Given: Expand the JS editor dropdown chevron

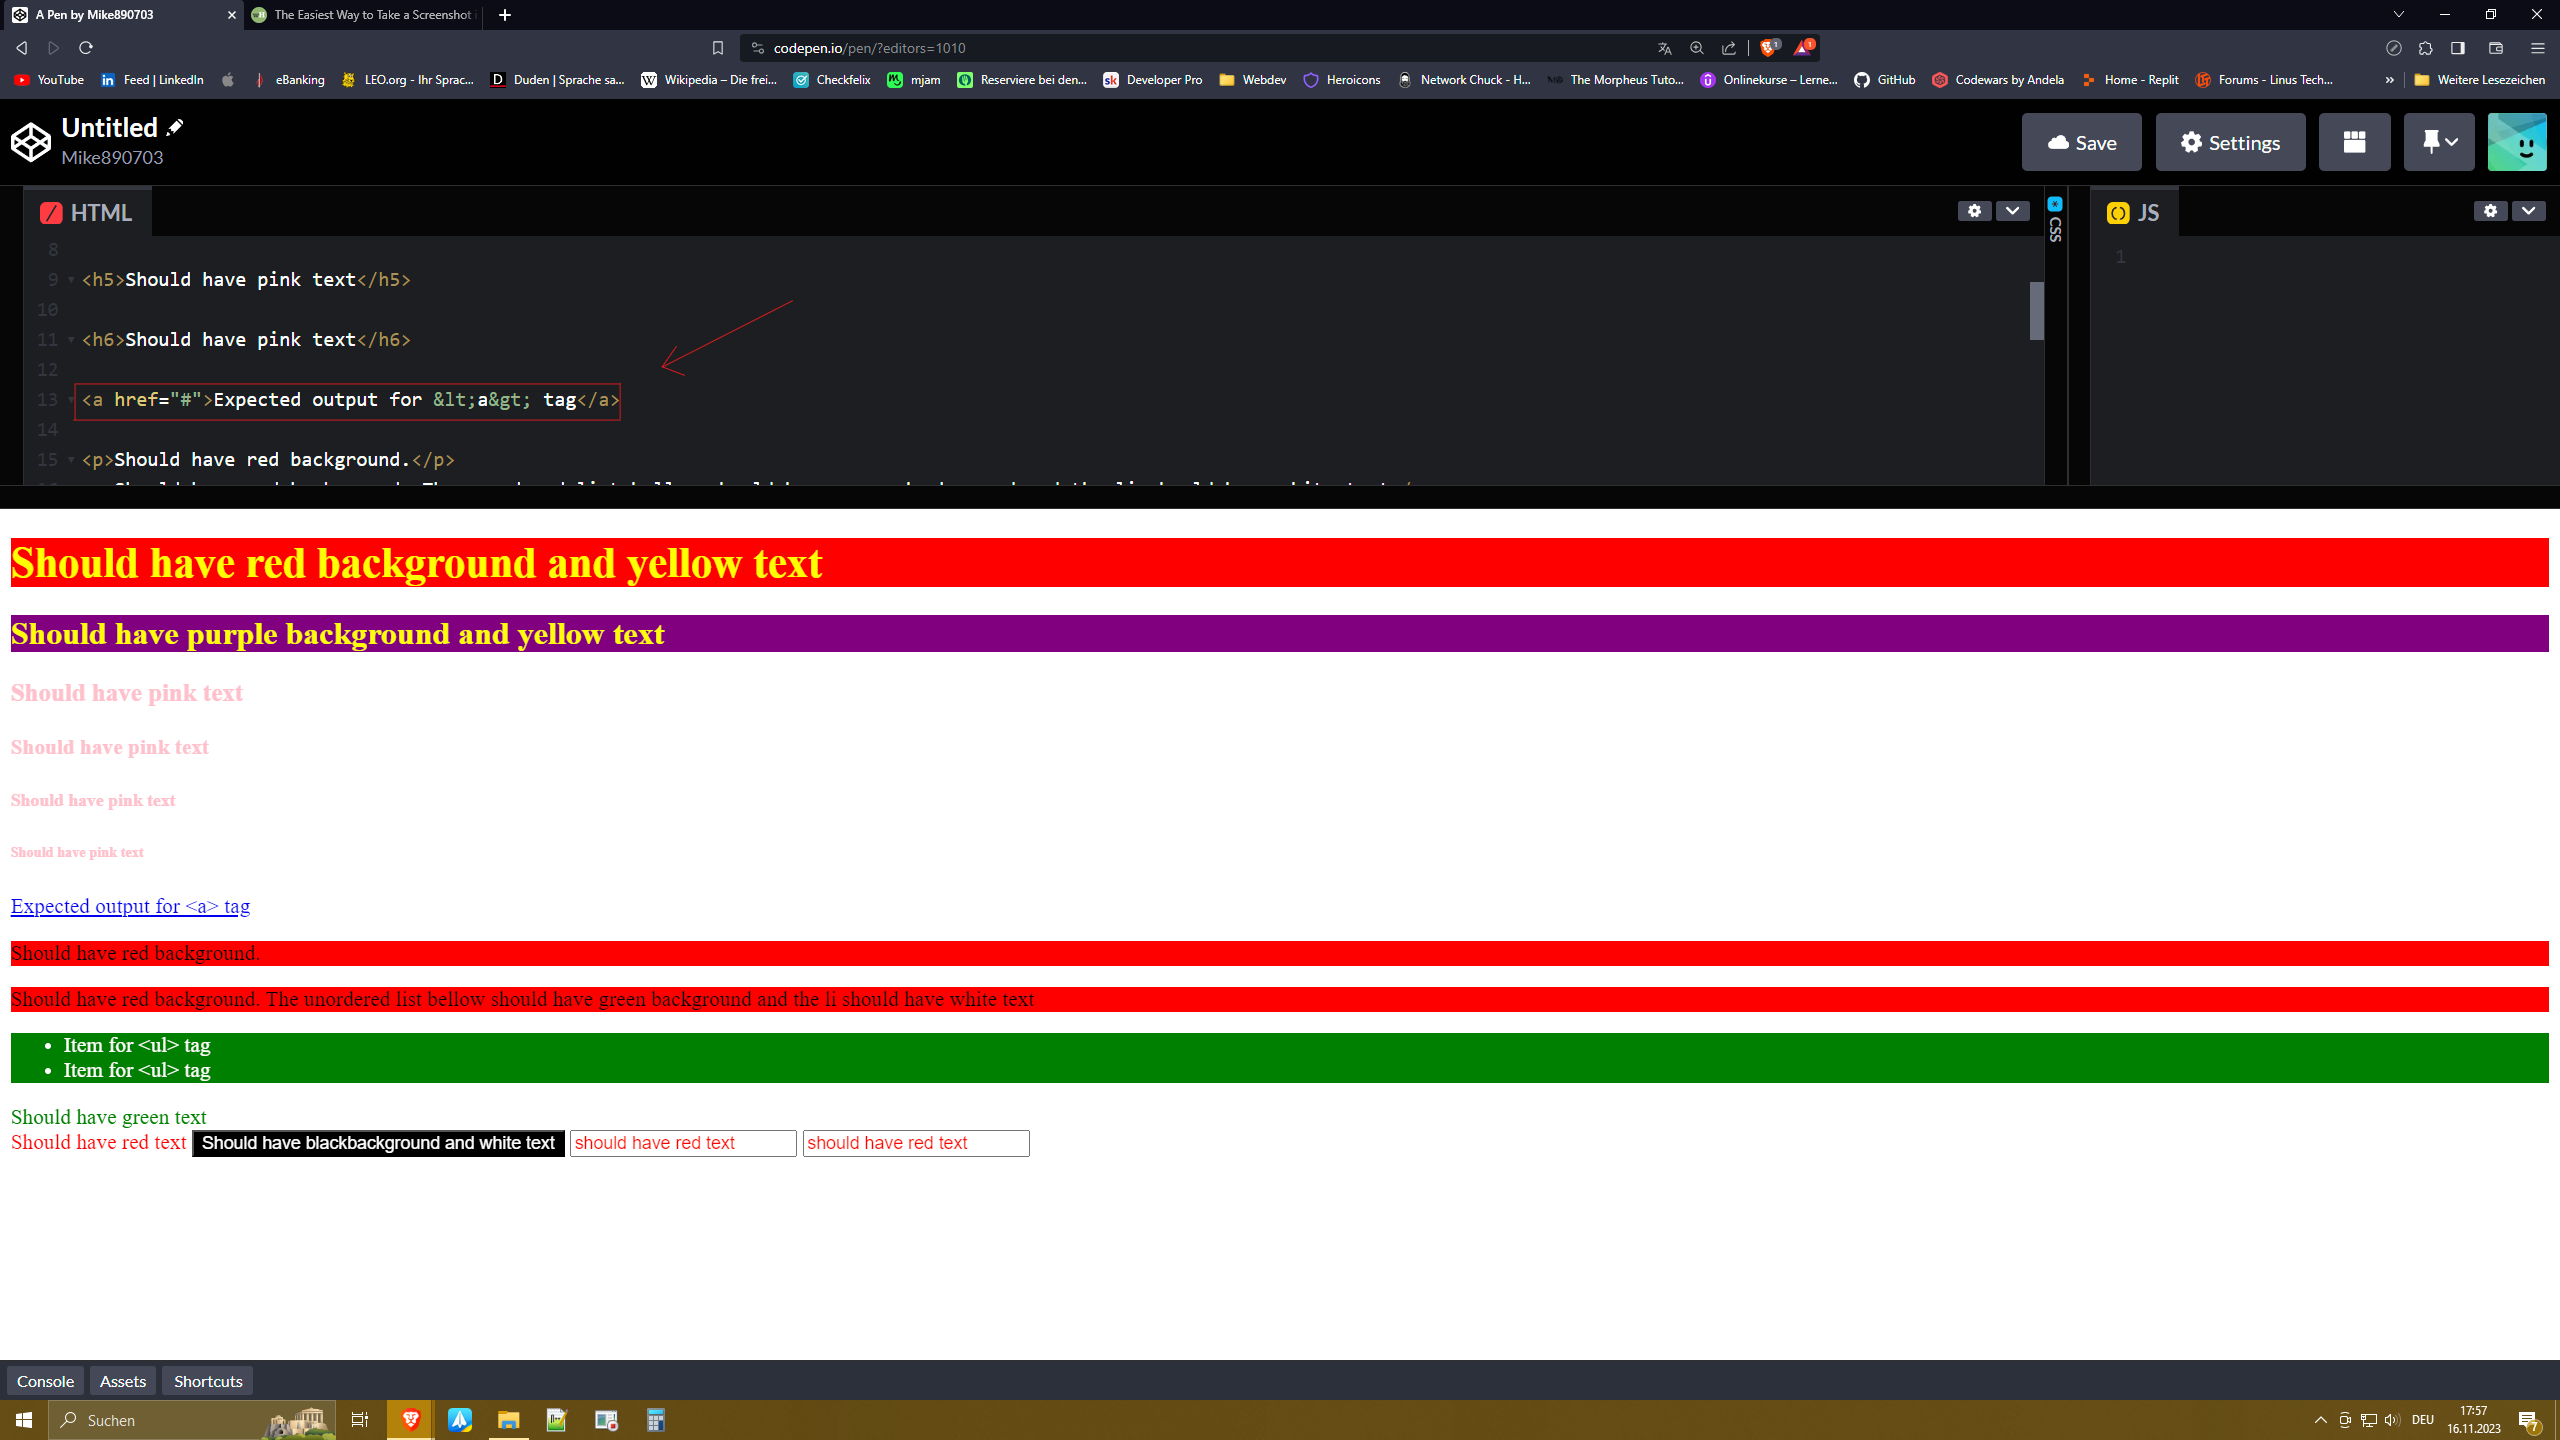Looking at the screenshot, I should click(2528, 211).
